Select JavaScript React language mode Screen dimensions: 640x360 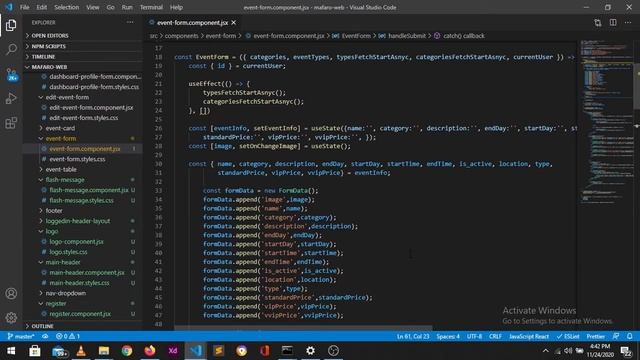click(x=529, y=336)
